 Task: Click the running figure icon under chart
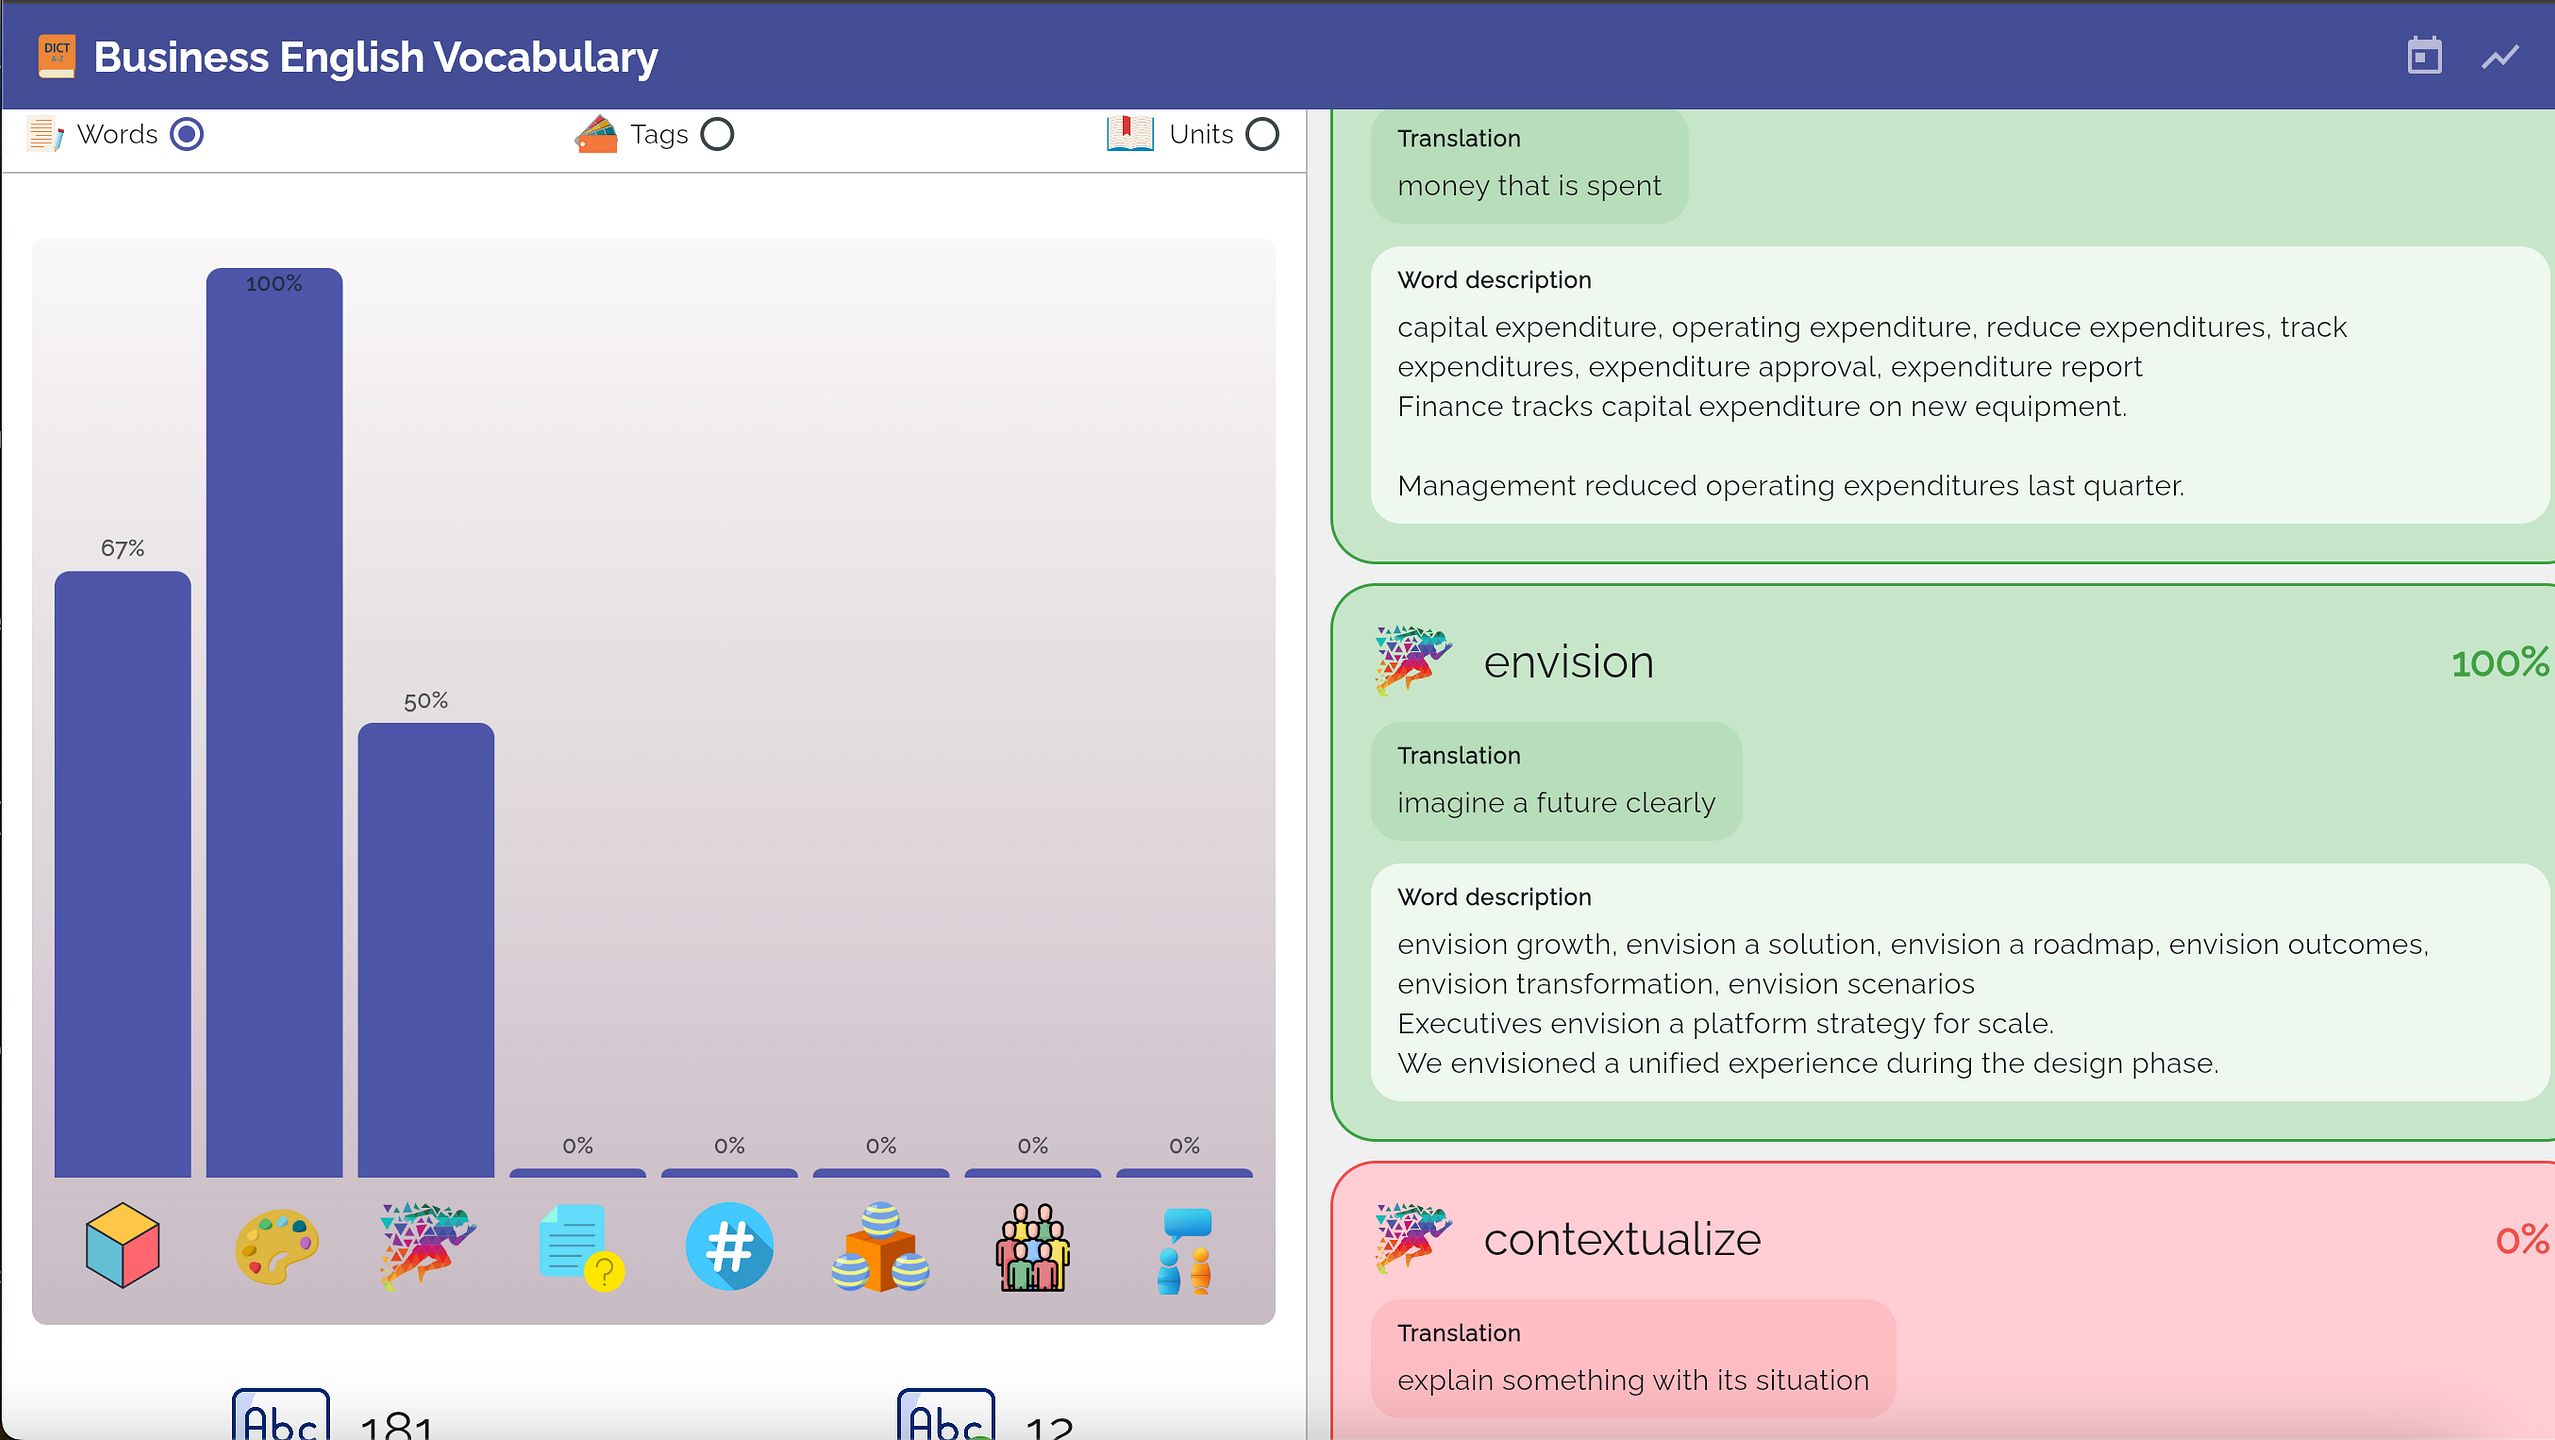(427, 1246)
